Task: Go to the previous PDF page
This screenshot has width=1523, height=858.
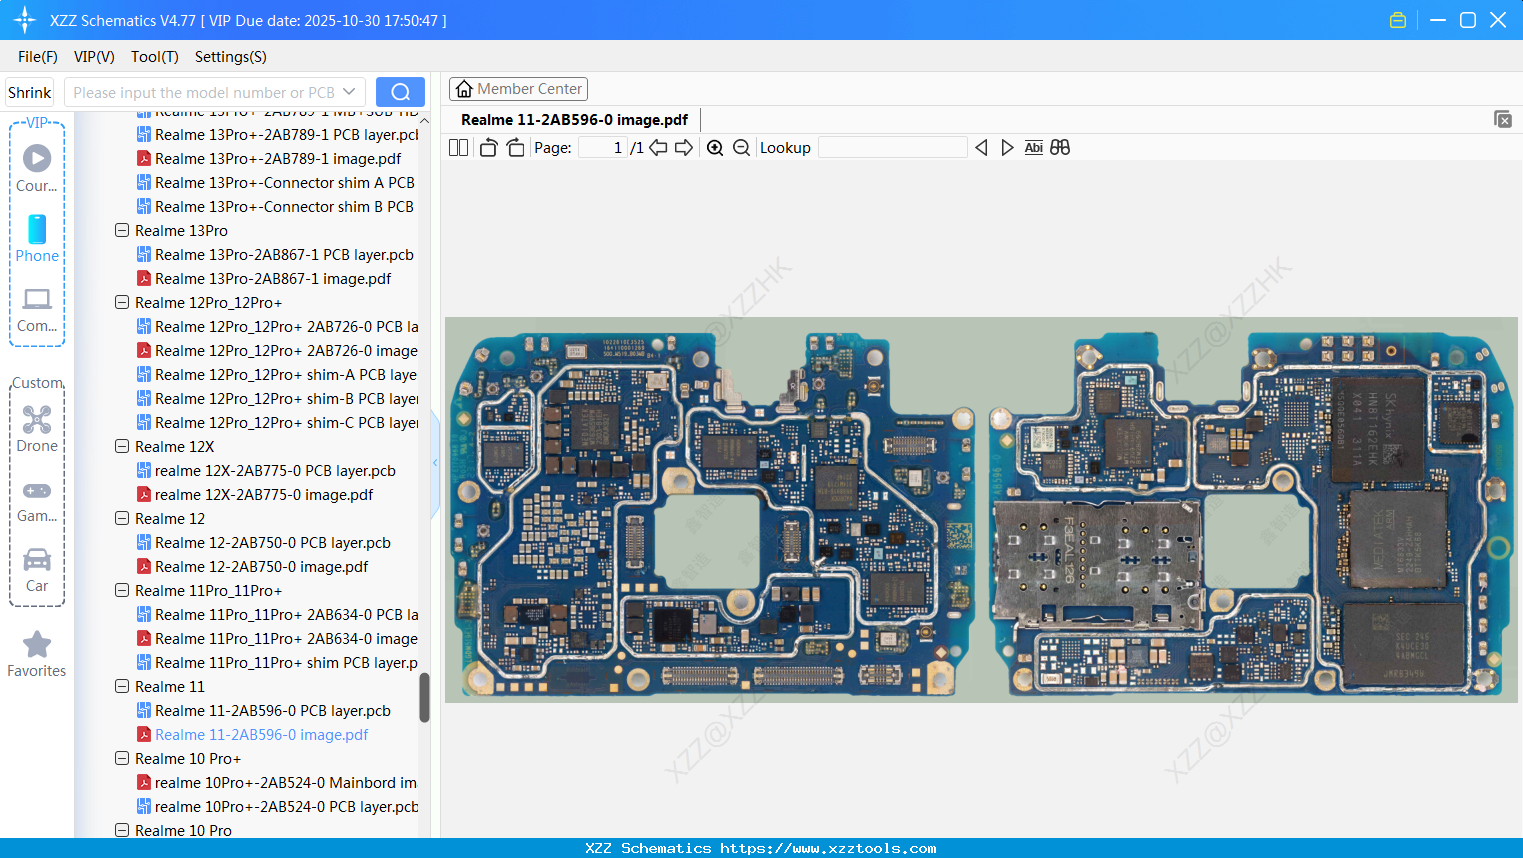Action: [x=658, y=148]
